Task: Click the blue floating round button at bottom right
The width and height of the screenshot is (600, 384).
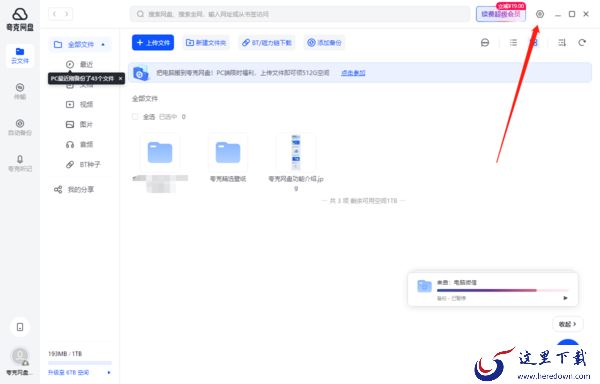Action: click(x=568, y=343)
